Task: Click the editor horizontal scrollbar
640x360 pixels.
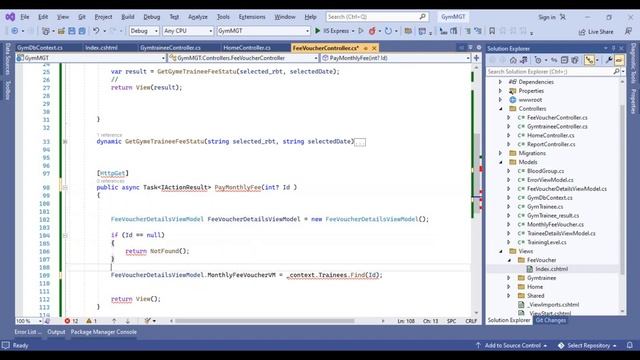Action: coord(264,321)
